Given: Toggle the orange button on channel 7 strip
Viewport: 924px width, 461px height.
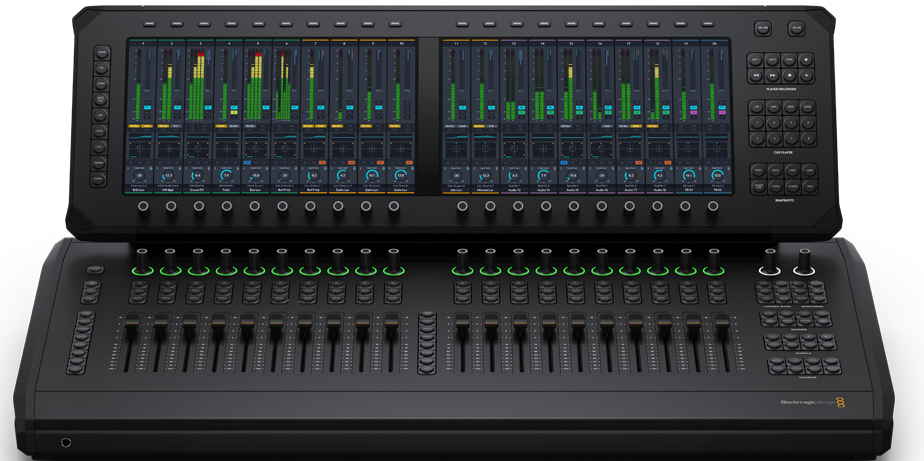Looking at the screenshot, I should [x=322, y=163].
